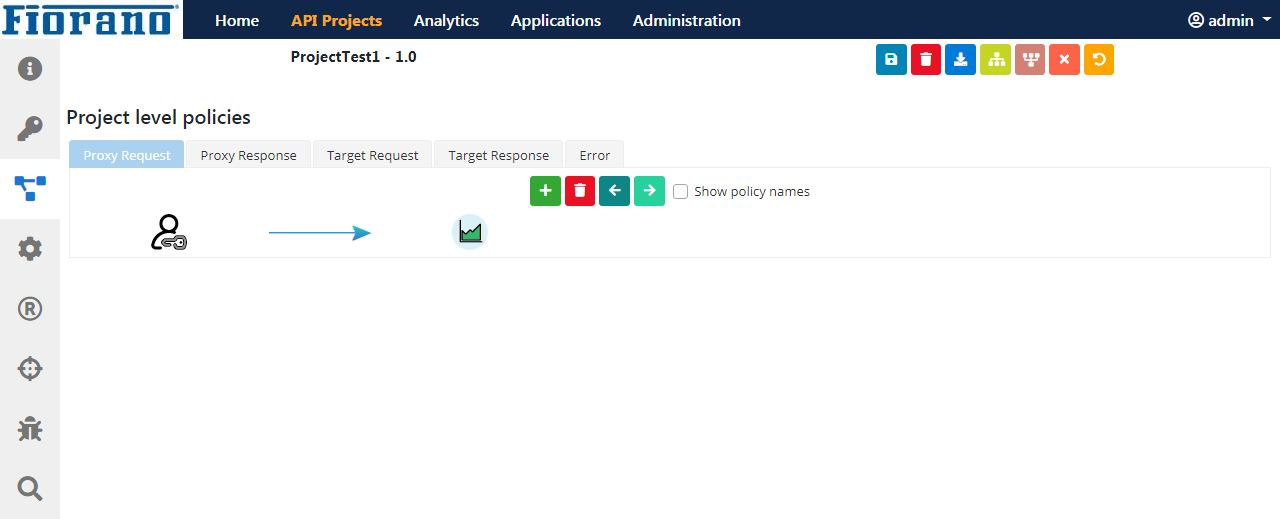Open the bug icon in the left sidebar
Viewport: 1280px width, 519px height.
pyautogui.click(x=30, y=429)
